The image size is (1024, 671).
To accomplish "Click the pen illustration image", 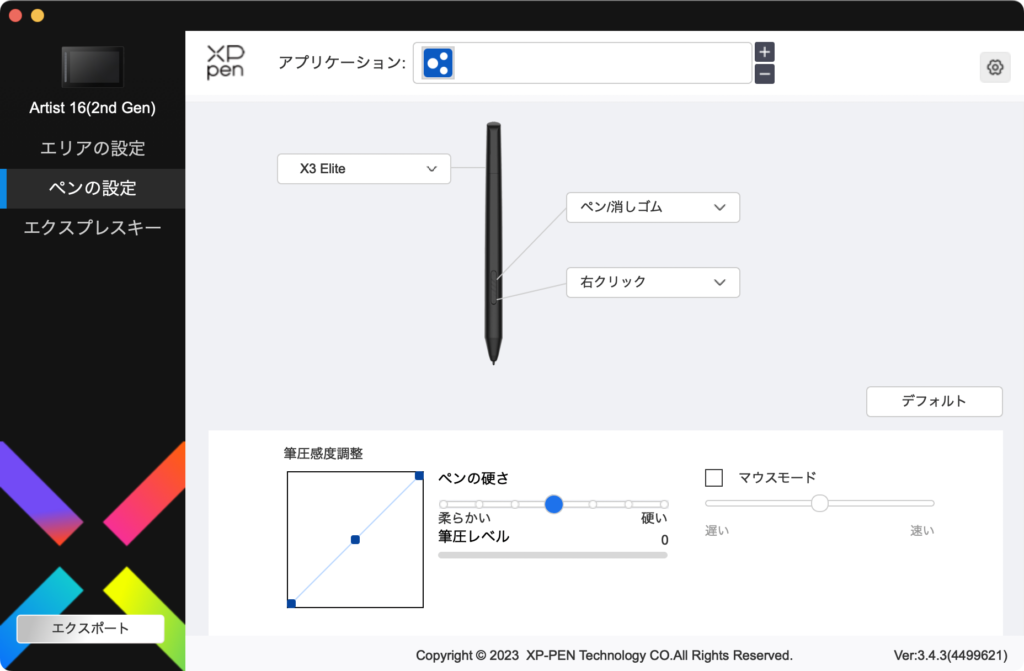I will tap(494, 243).
